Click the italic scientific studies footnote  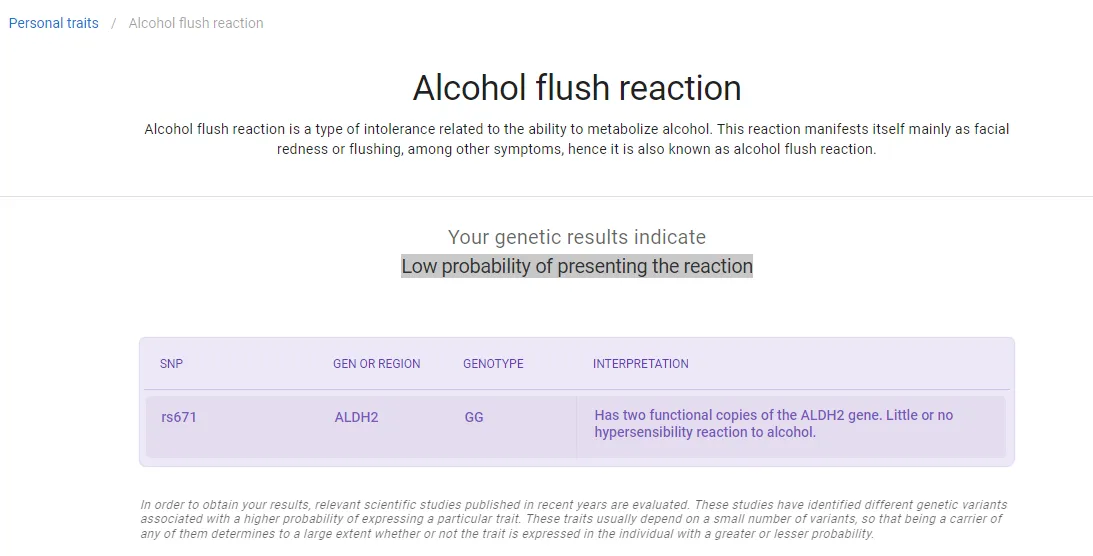[573, 519]
